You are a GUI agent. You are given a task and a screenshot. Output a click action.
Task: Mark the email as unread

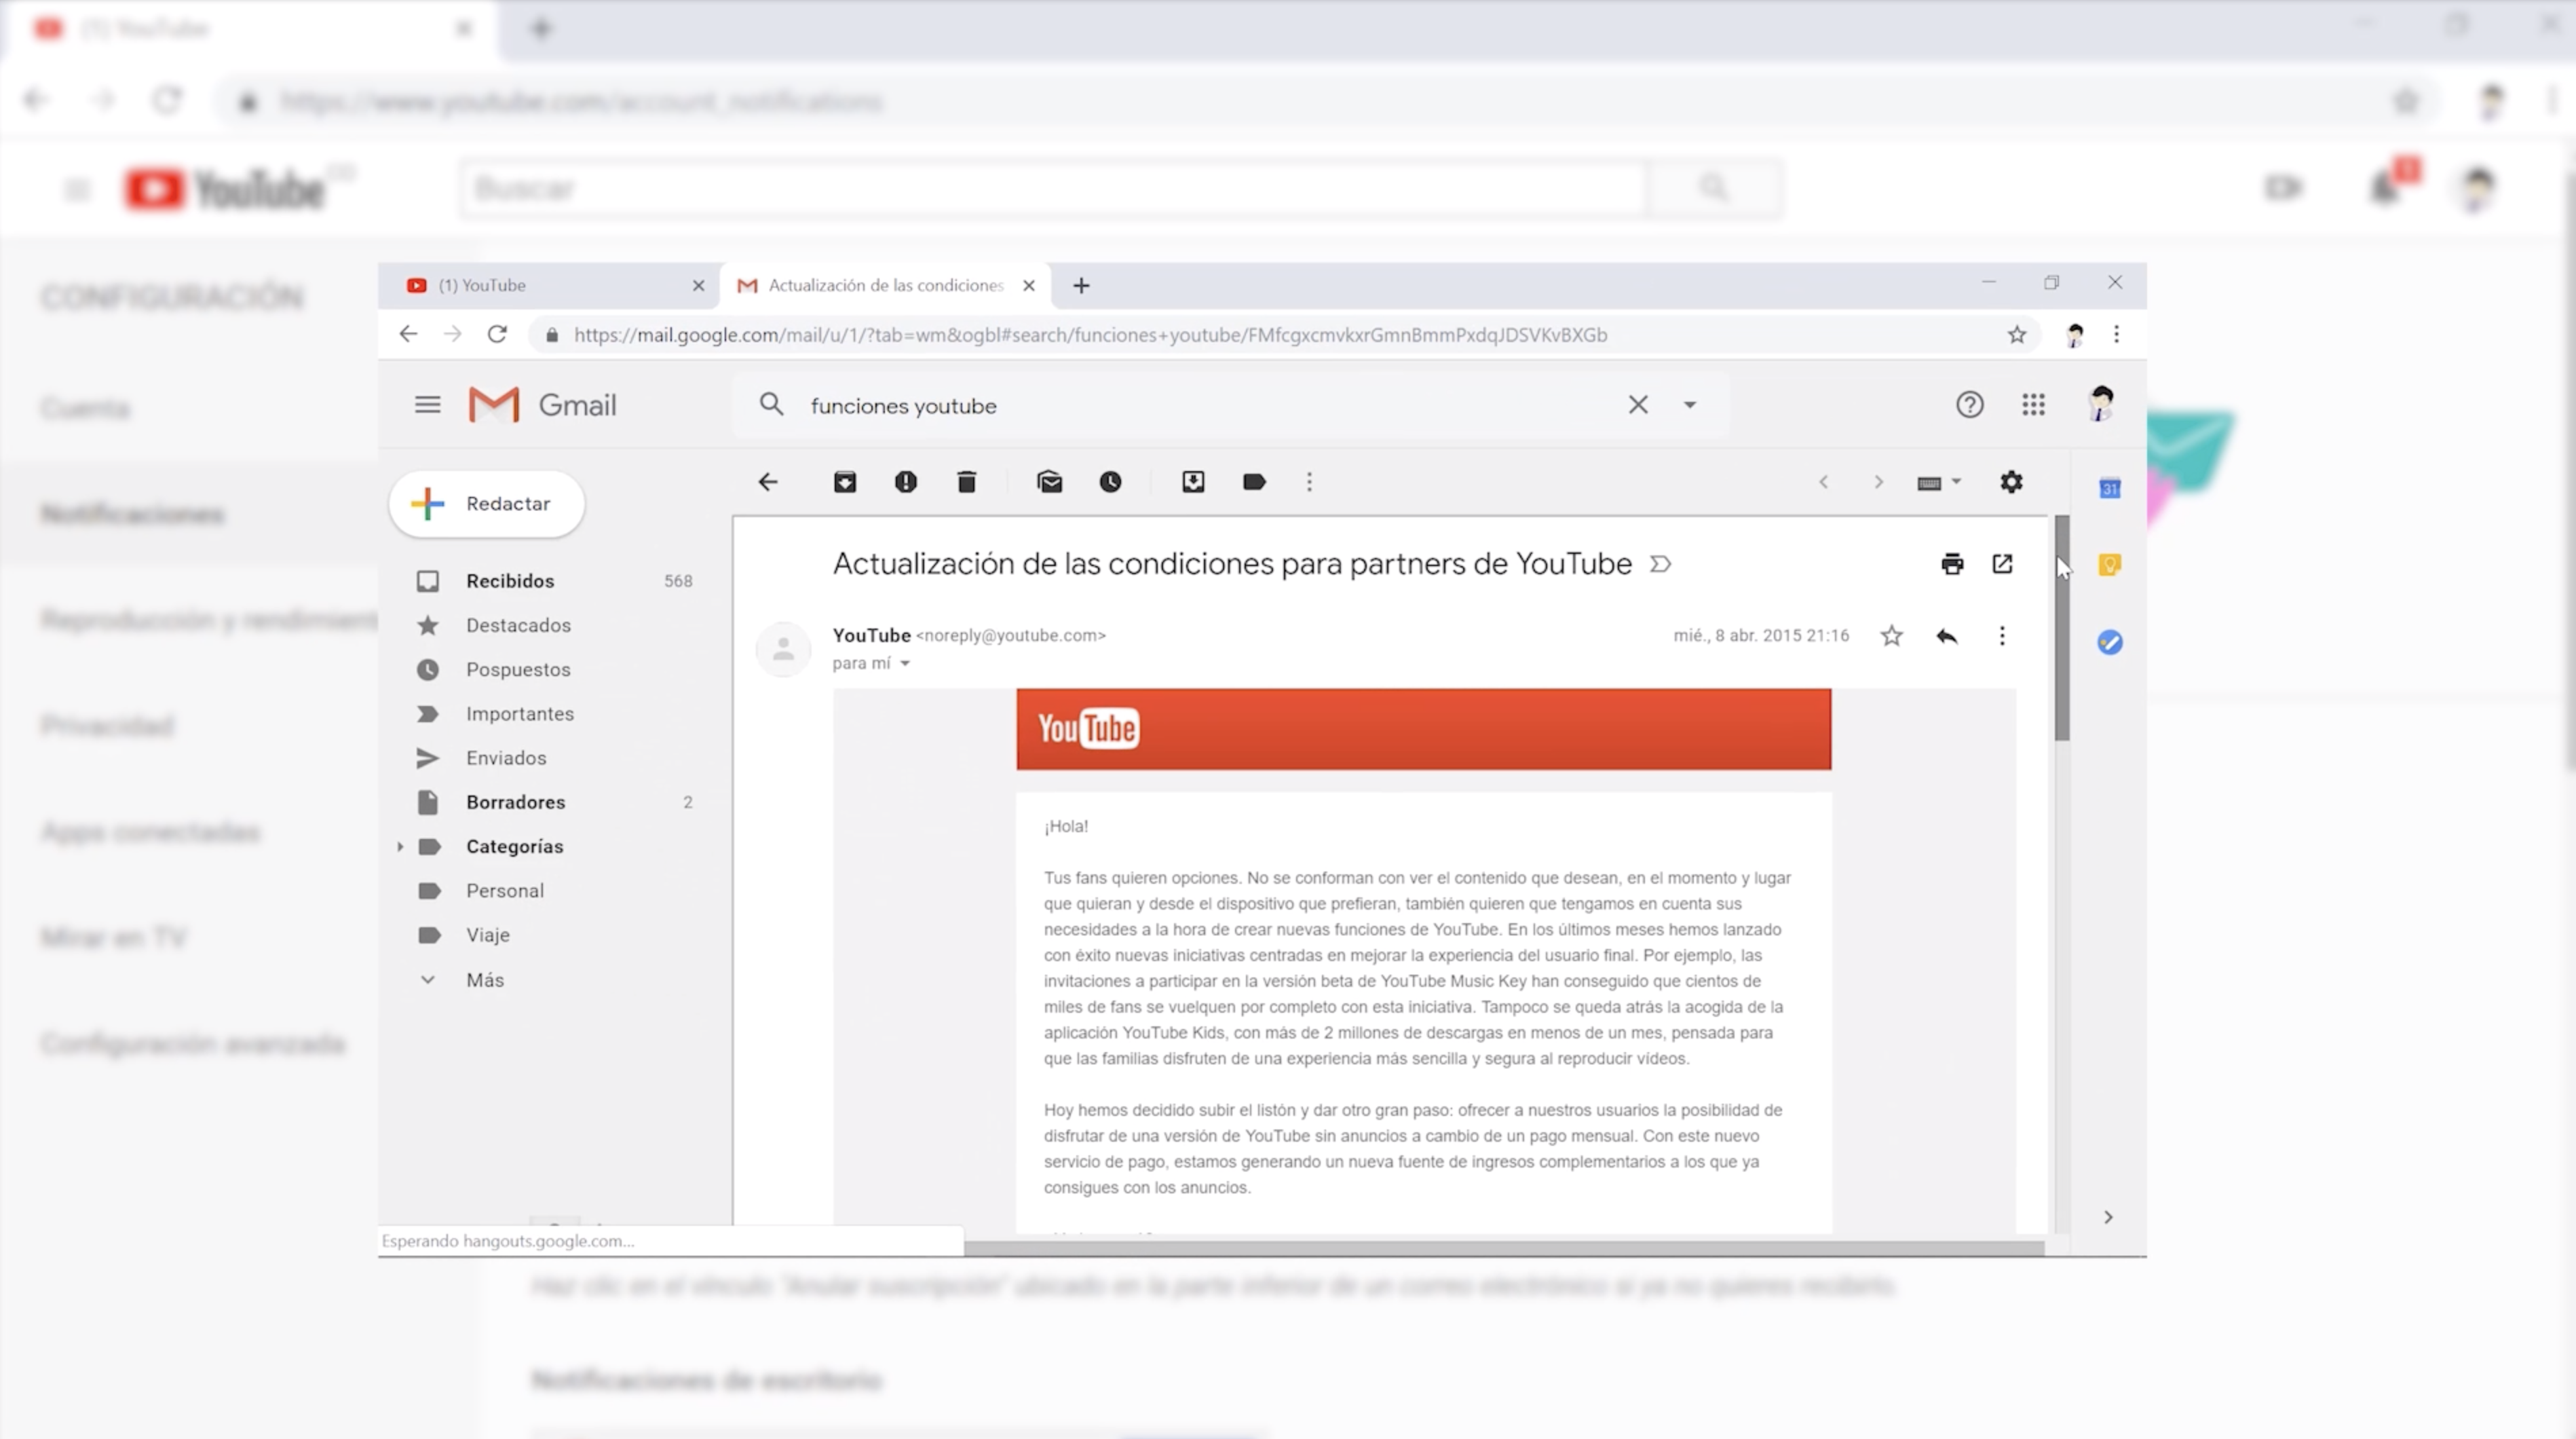[1049, 482]
